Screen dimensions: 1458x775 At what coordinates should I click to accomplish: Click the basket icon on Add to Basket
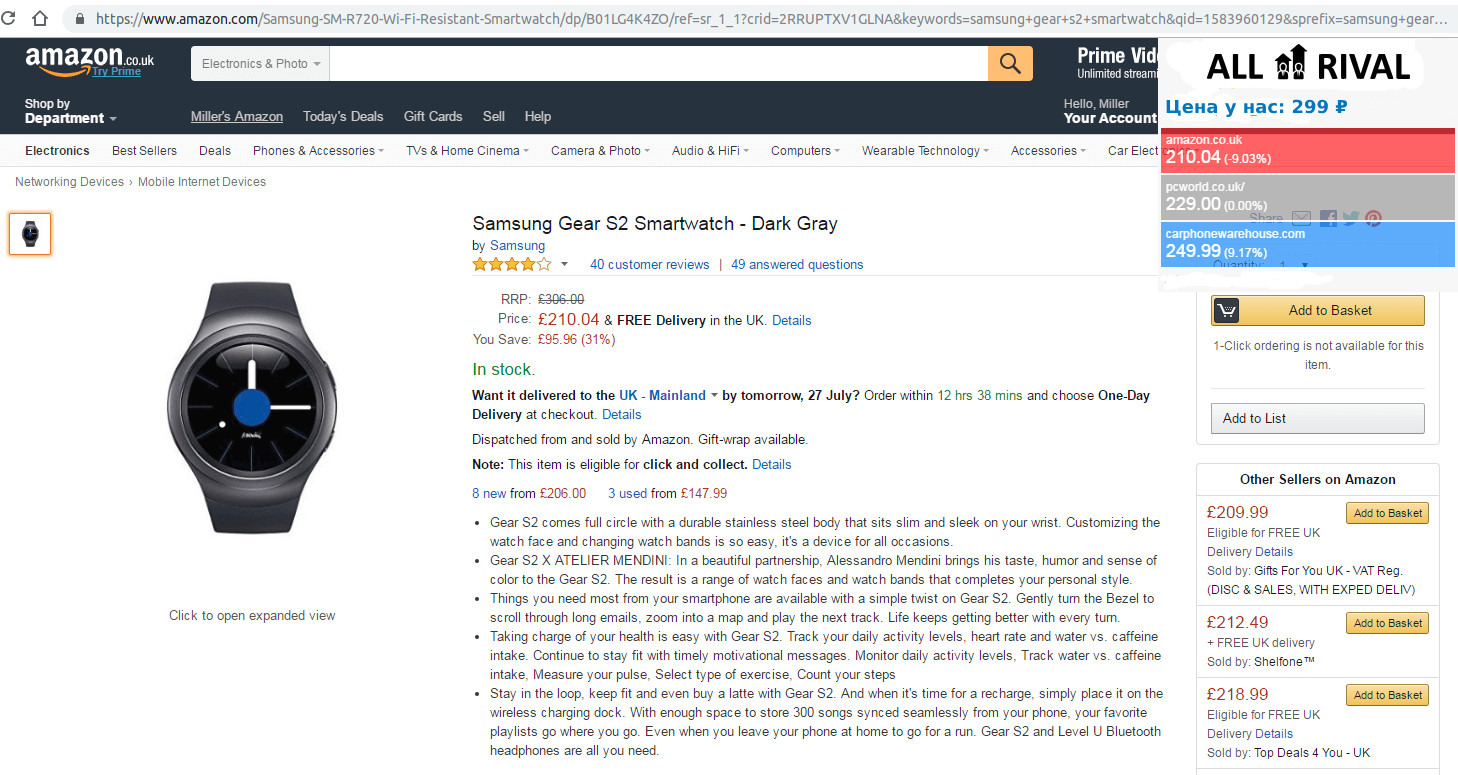(x=1227, y=311)
